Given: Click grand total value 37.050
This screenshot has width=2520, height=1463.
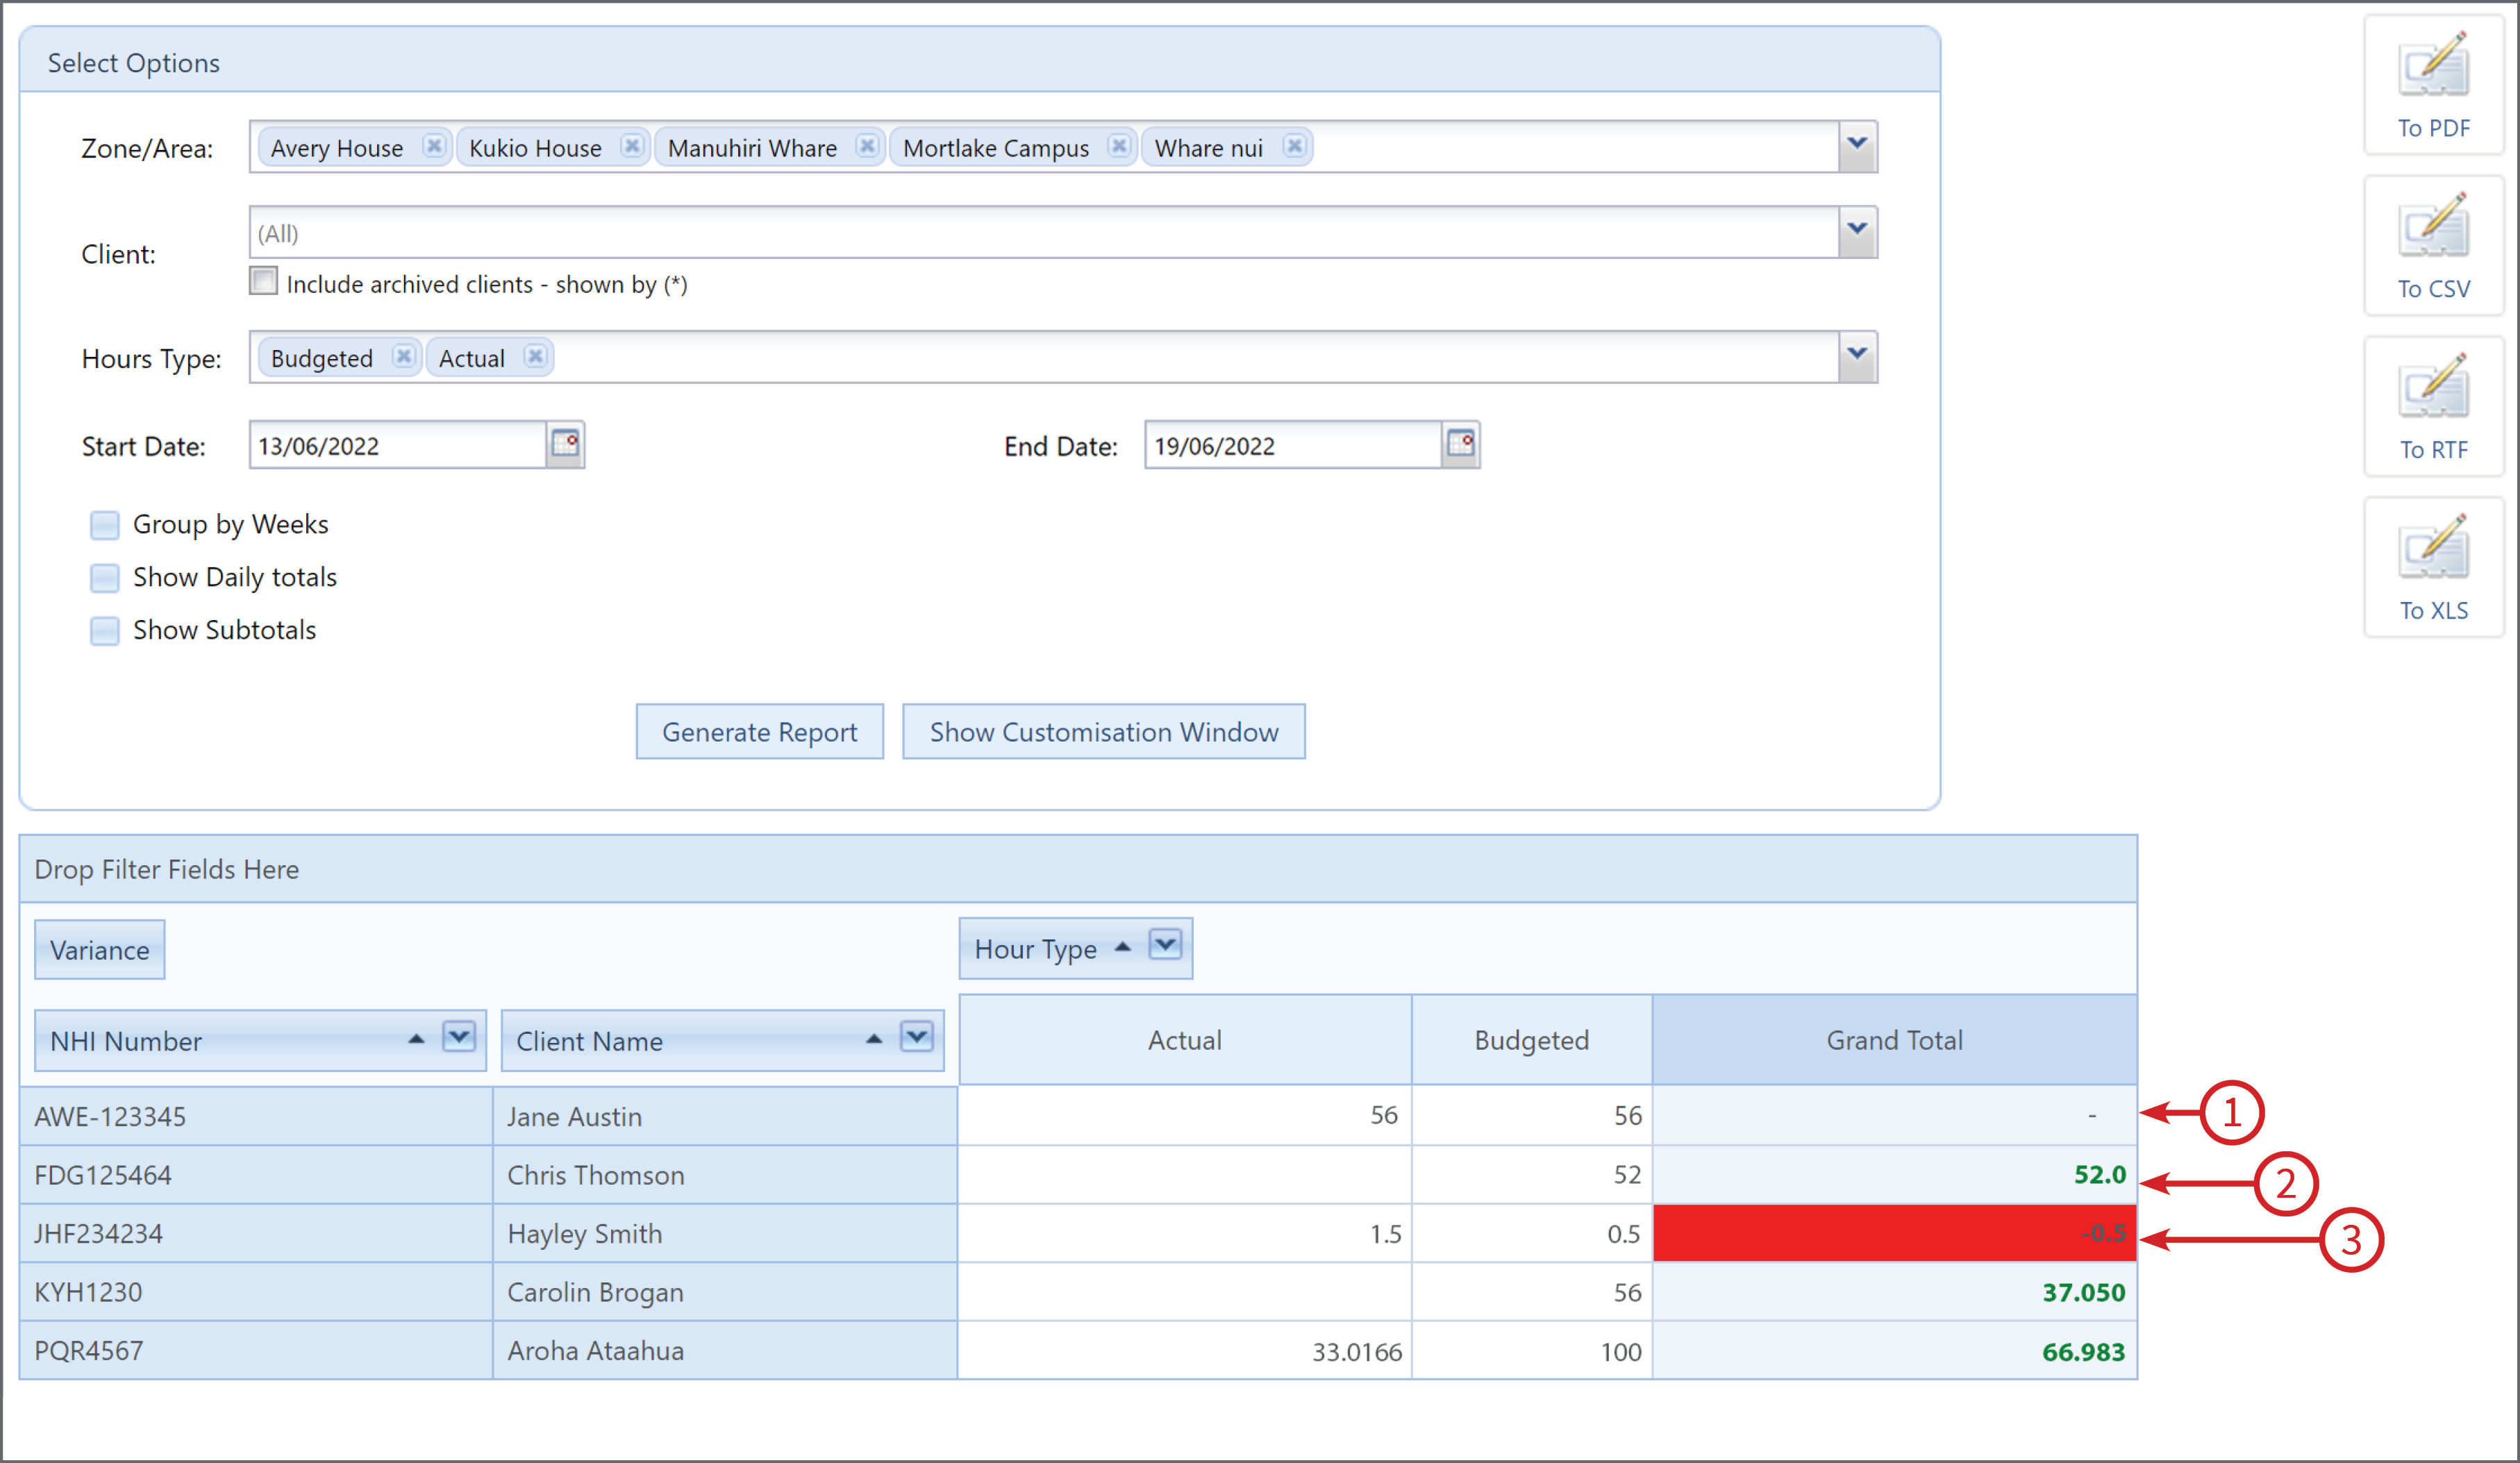Looking at the screenshot, I should pyautogui.click(x=2084, y=1292).
